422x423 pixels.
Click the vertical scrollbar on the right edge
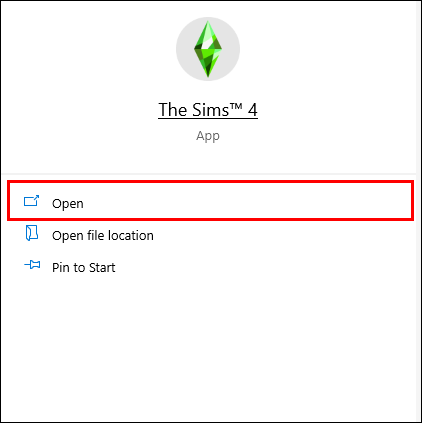pos(419,211)
